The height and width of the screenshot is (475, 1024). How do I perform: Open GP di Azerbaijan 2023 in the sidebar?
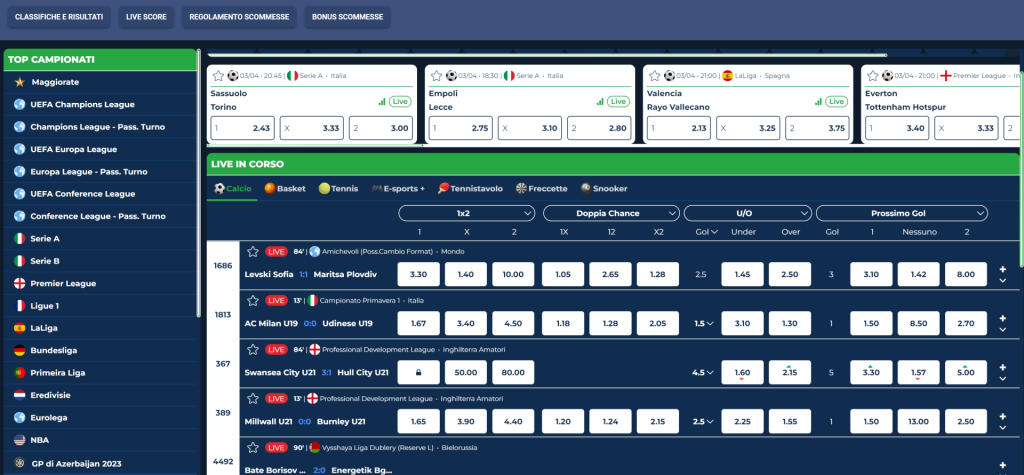pos(101,463)
